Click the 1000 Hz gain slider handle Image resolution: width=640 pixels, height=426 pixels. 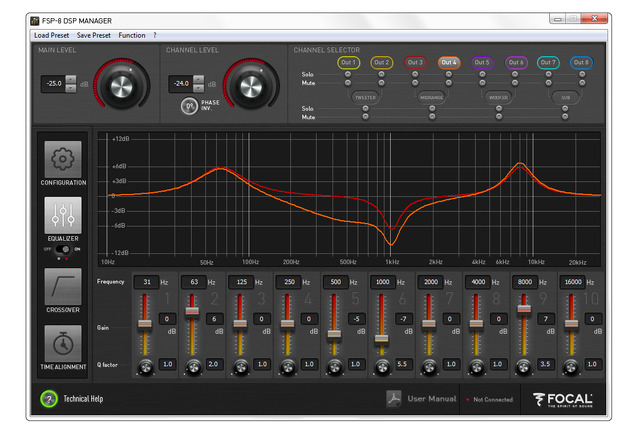[382, 339]
